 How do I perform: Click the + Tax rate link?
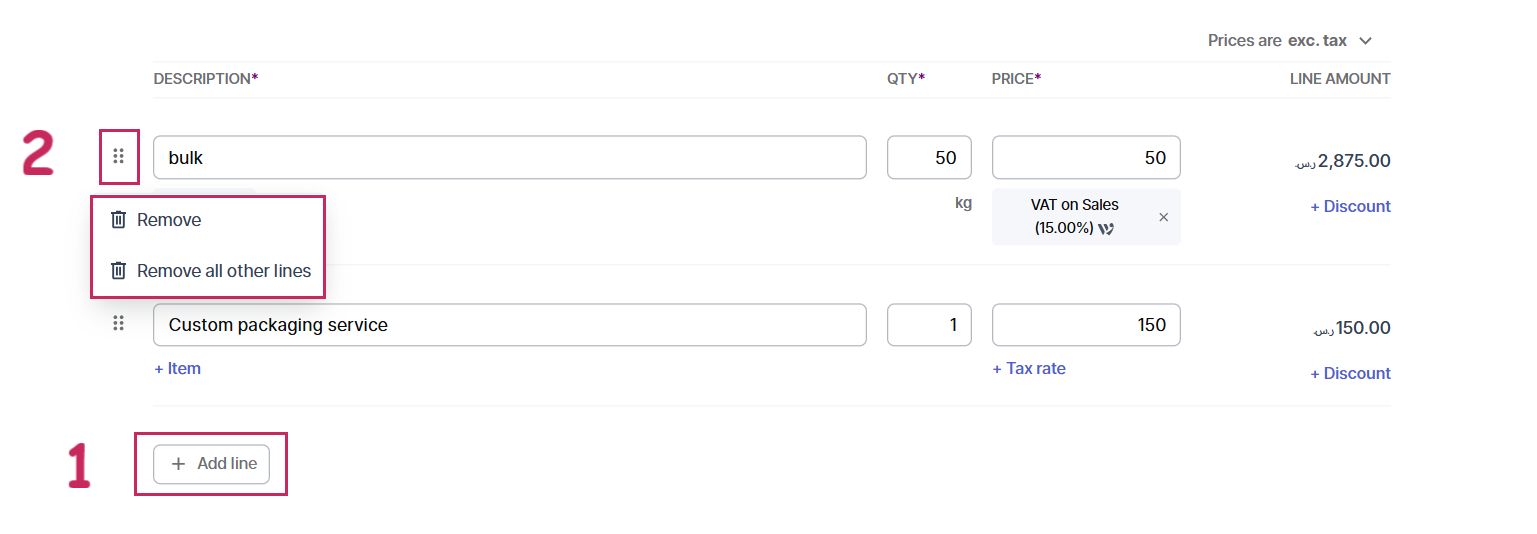[x=1028, y=368]
